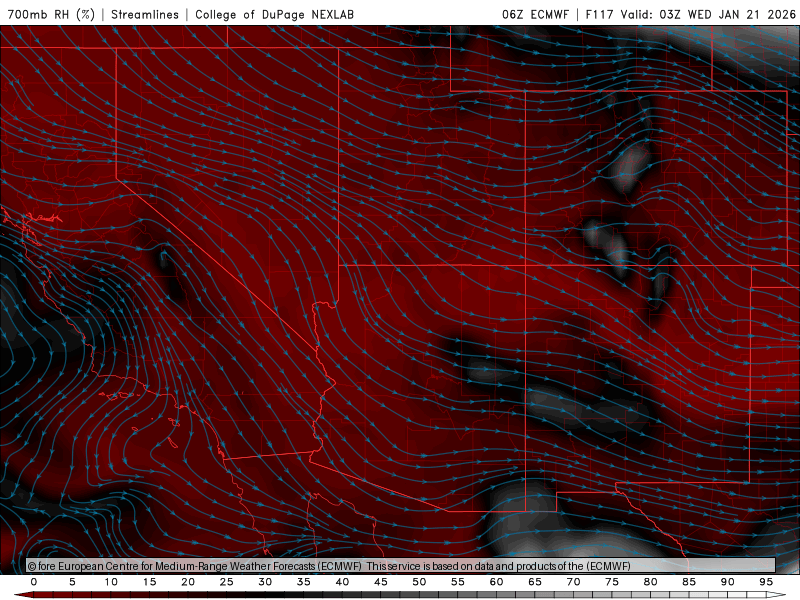Click the "80" color scale label
This screenshot has width=800, height=600.
pyautogui.click(x=650, y=582)
